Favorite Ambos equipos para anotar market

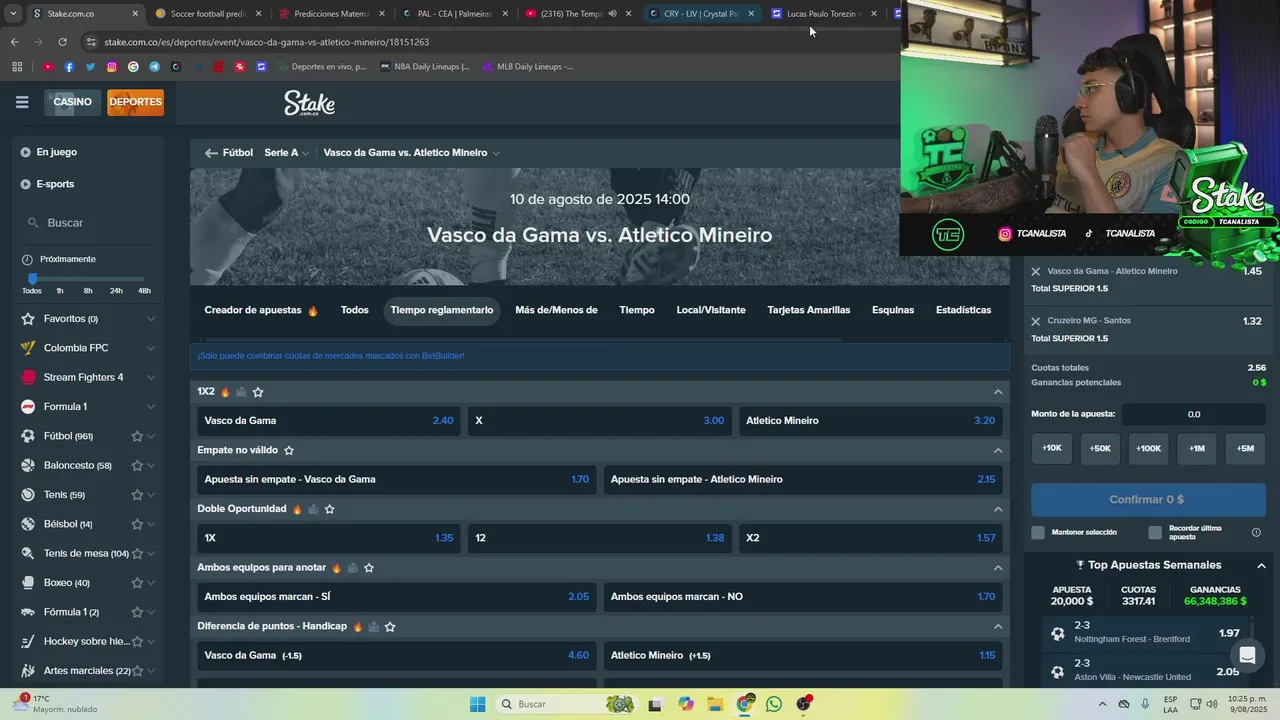coord(369,568)
